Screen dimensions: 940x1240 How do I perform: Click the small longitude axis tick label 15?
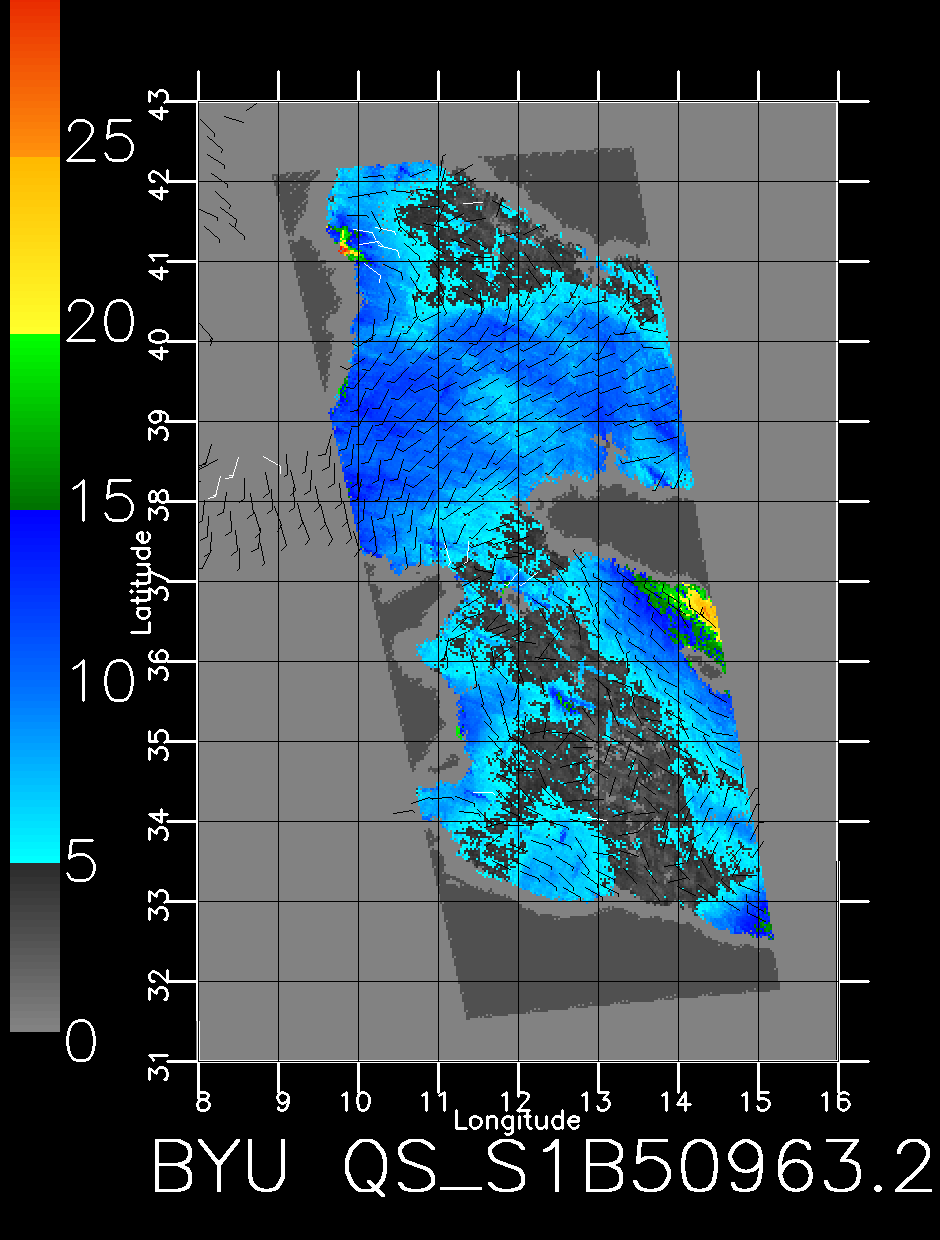(x=757, y=1101)
